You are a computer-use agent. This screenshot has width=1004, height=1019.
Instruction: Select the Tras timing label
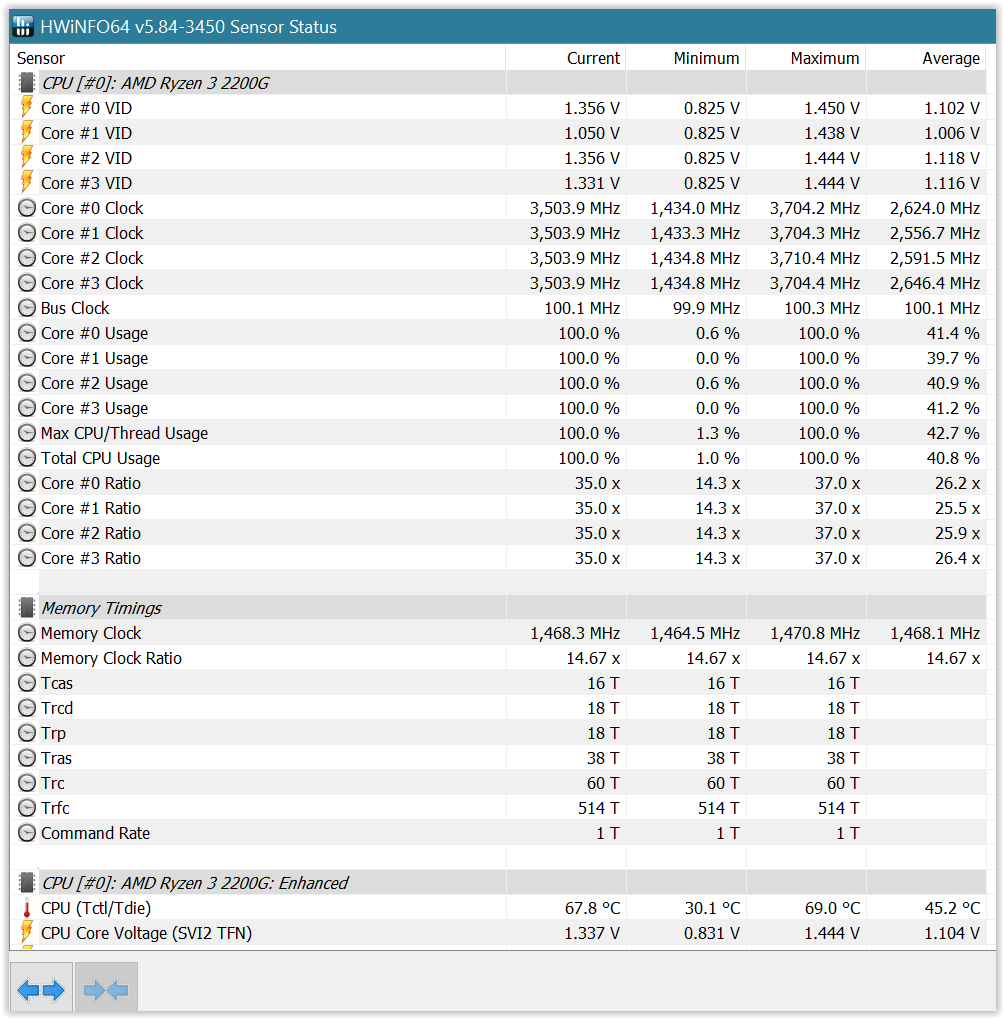click(x=57, y=758)
